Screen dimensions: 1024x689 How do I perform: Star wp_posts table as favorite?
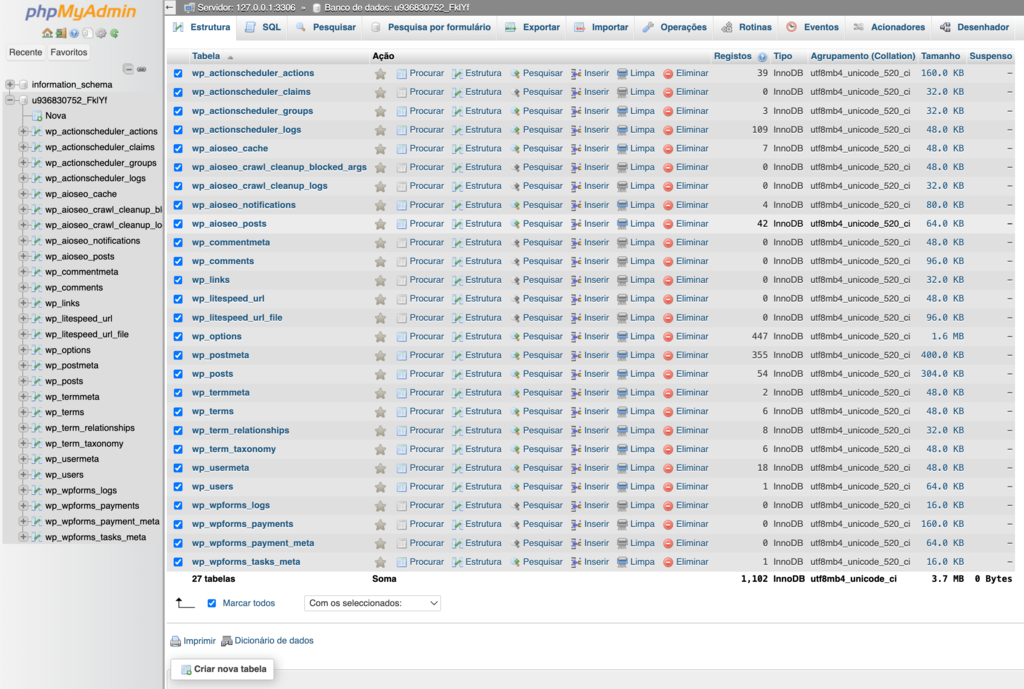380,374
